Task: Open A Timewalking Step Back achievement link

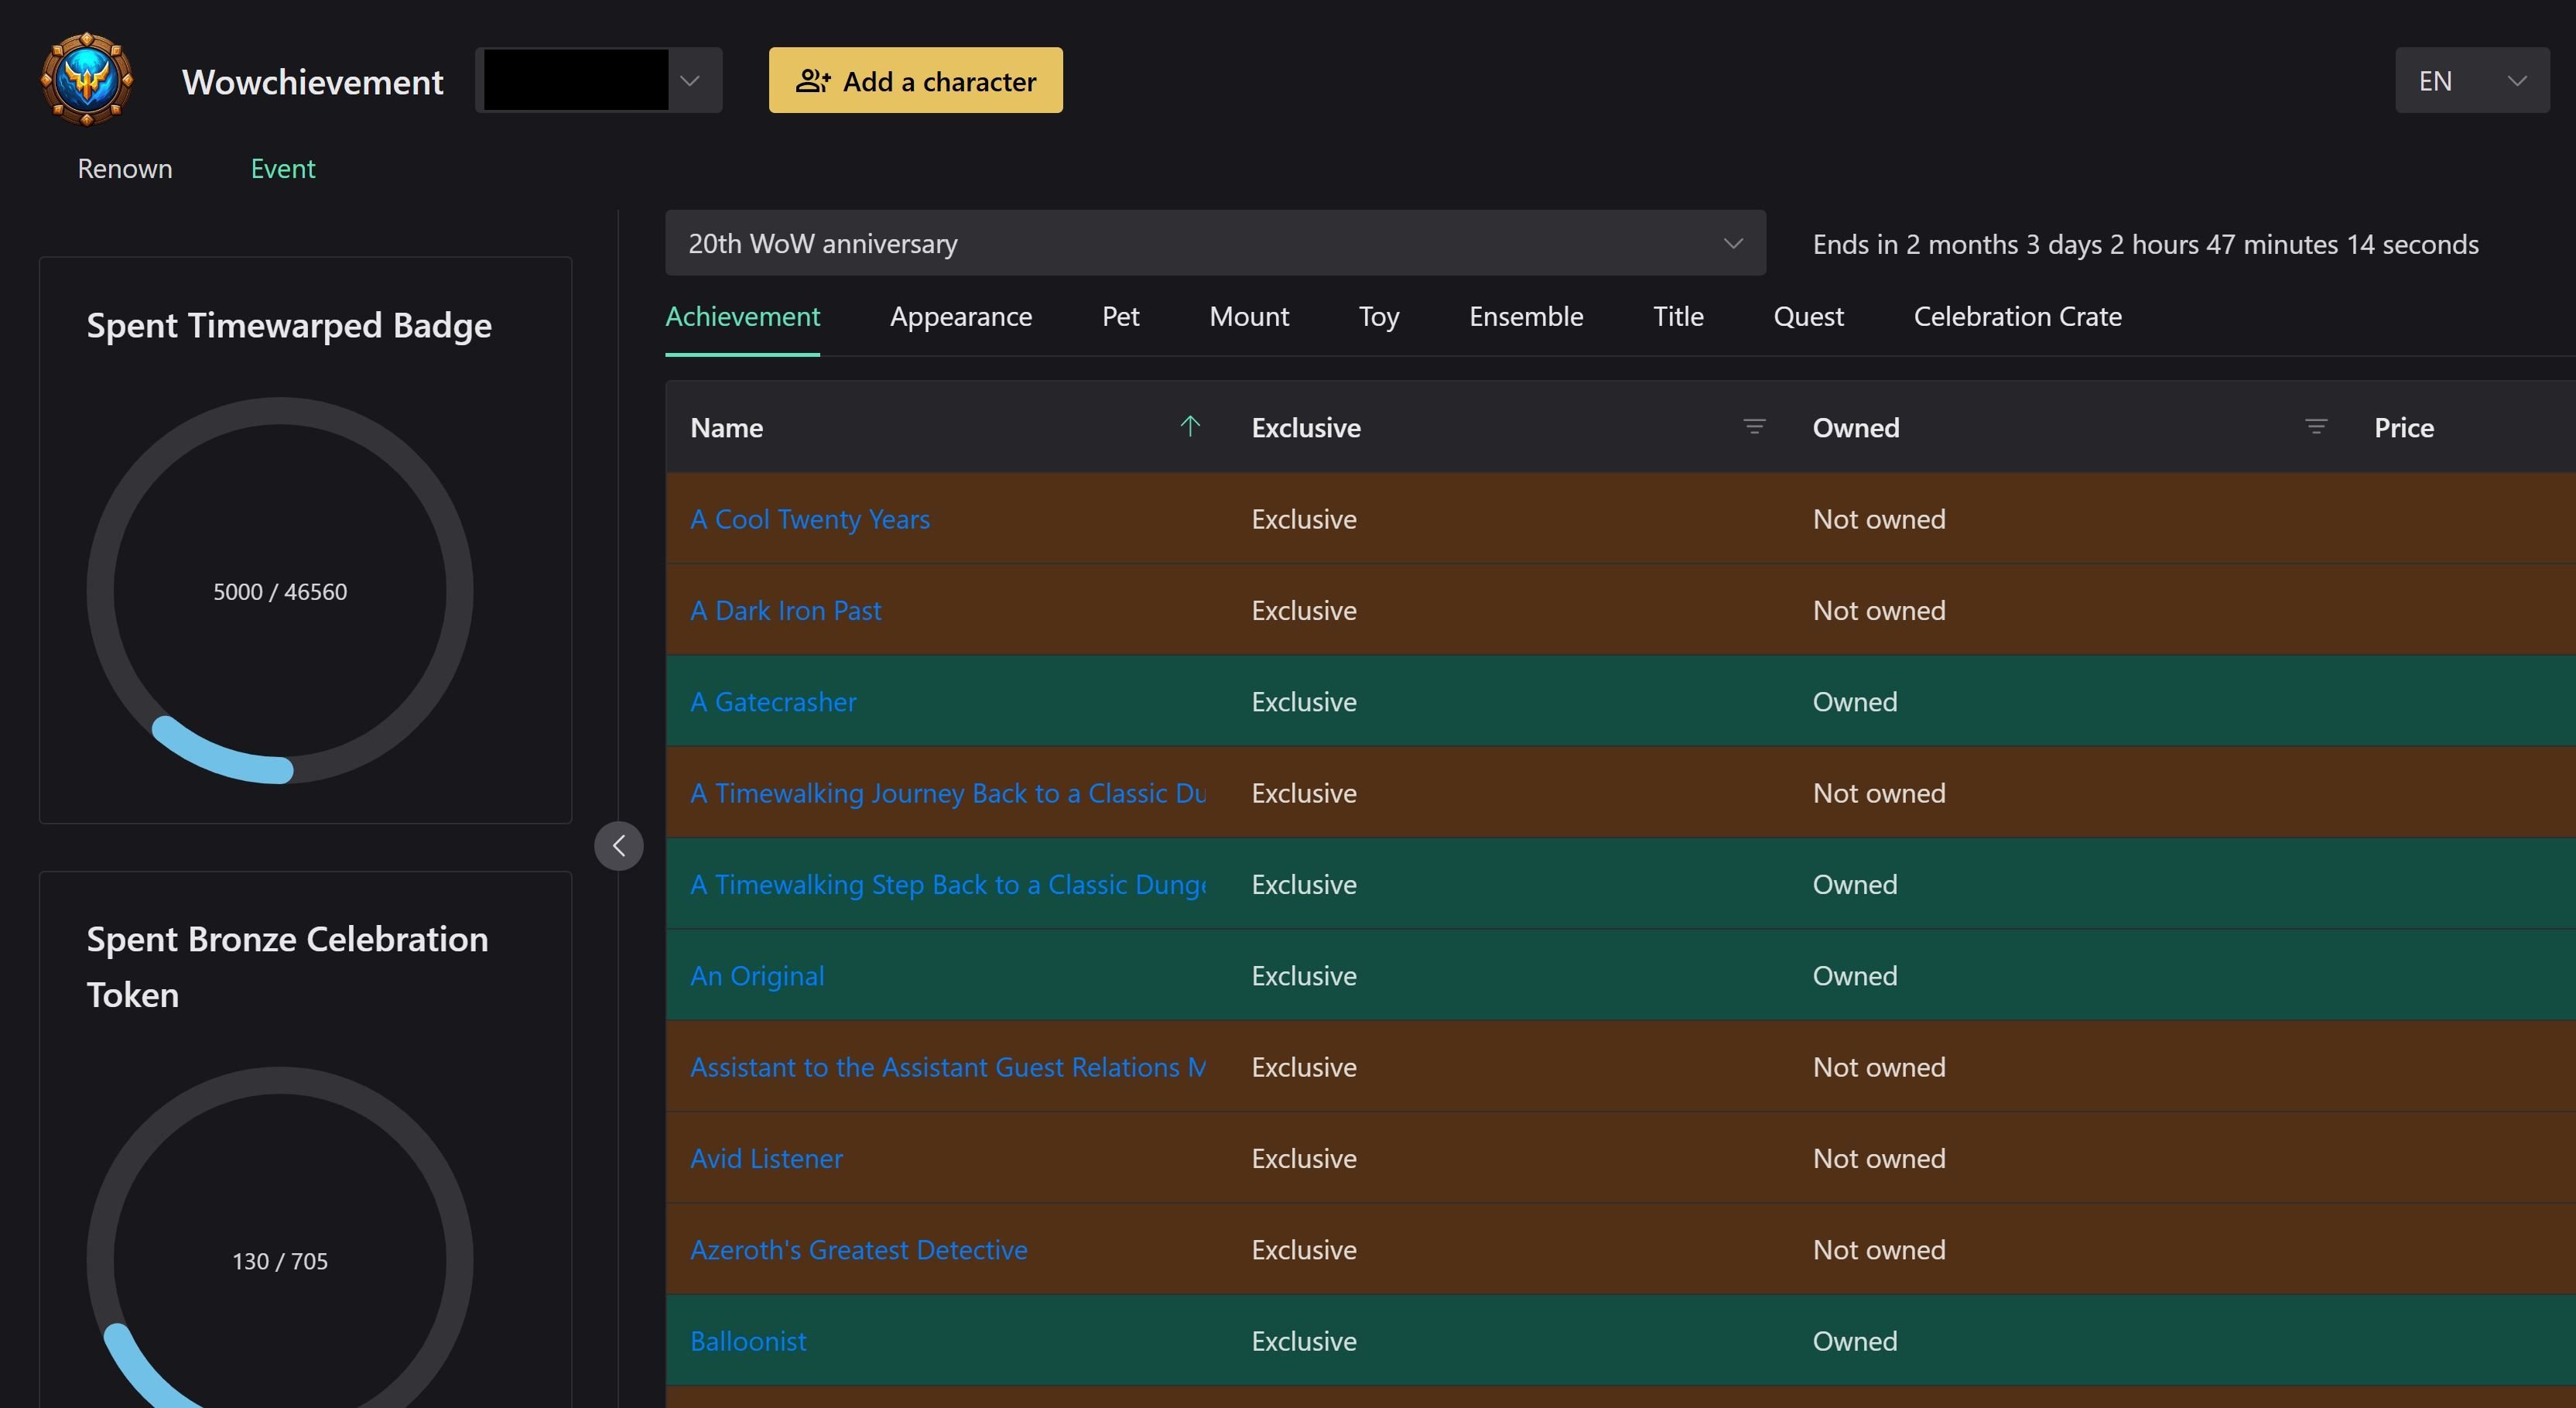Action: coord(948,884)
